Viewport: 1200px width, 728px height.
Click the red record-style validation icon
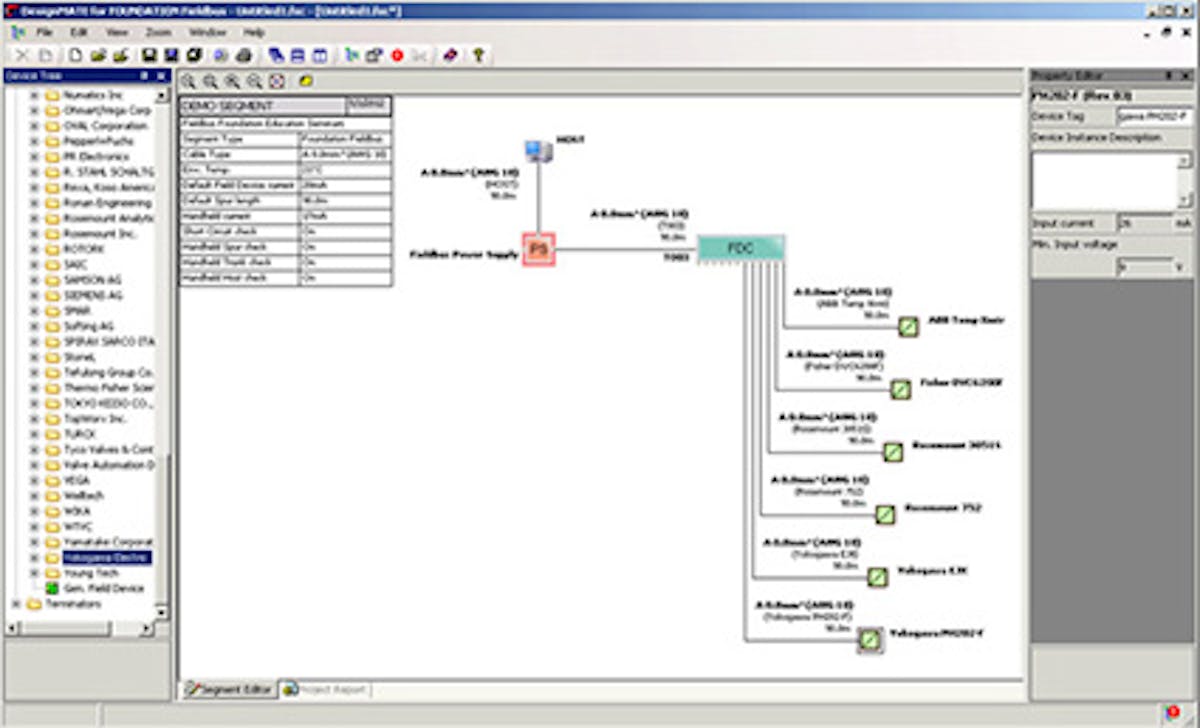(x=397, y=53)
